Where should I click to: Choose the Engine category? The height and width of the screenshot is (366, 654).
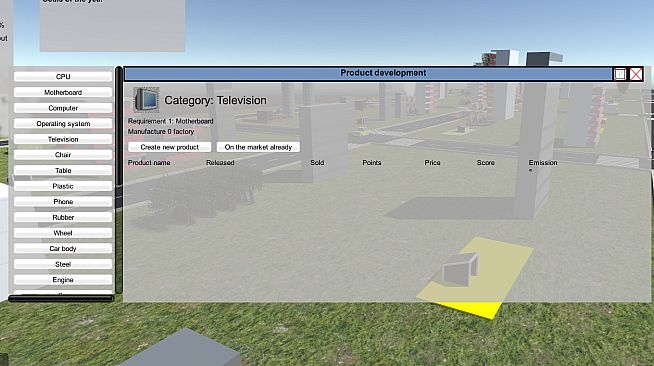63,280
